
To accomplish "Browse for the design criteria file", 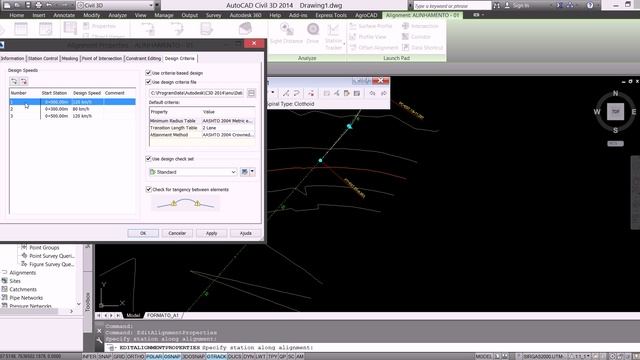I will click(251, 93).
